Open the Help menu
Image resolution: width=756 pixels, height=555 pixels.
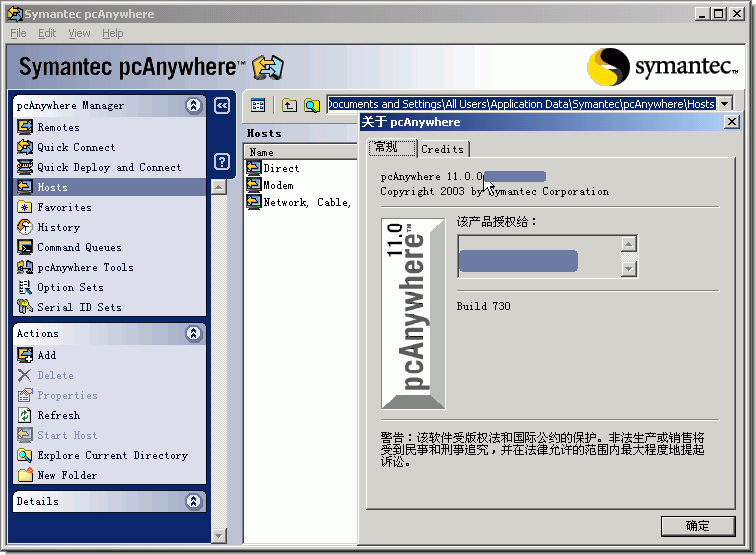click(113, 33)
